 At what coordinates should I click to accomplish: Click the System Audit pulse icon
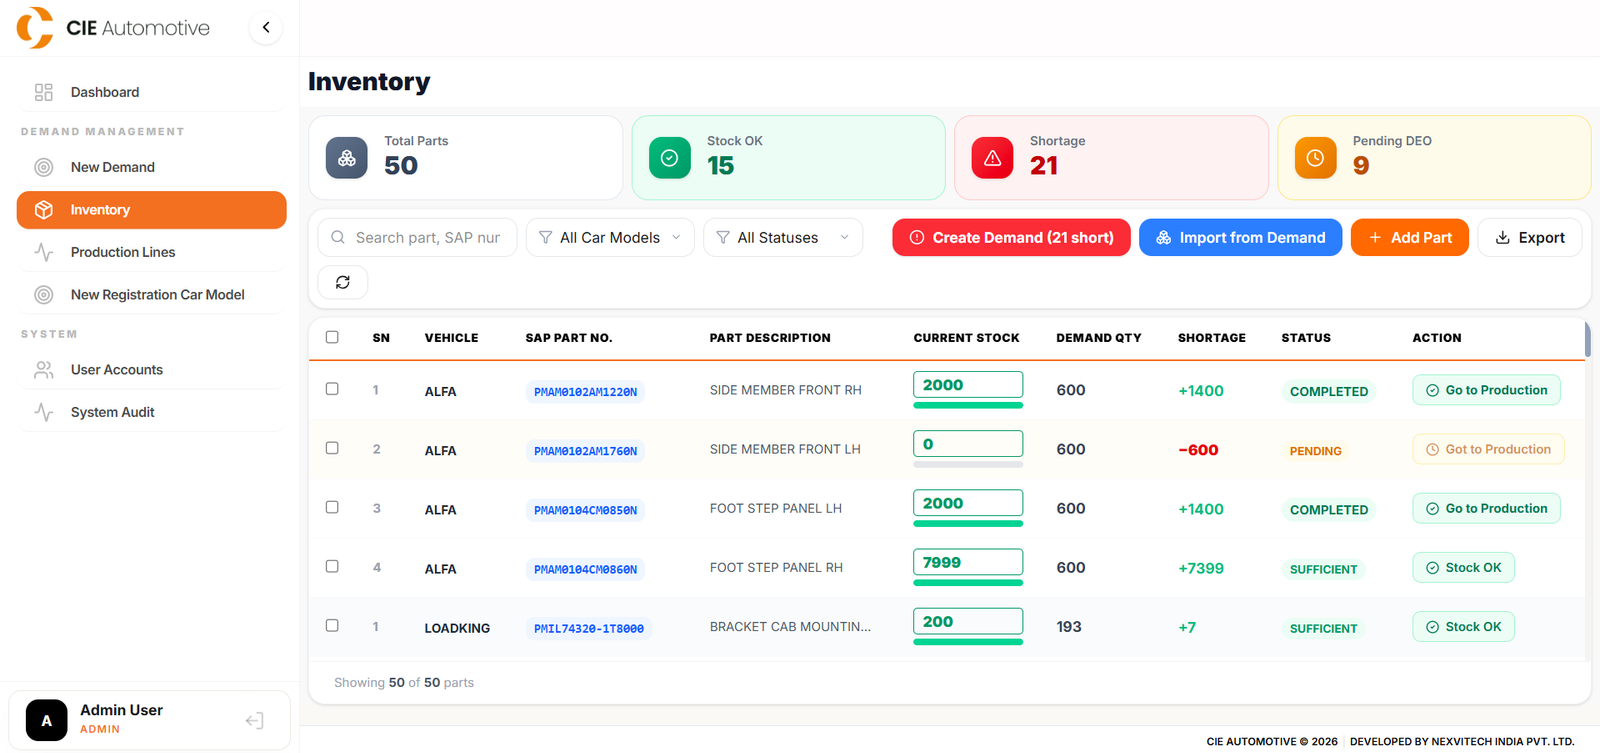coord(44,412)
